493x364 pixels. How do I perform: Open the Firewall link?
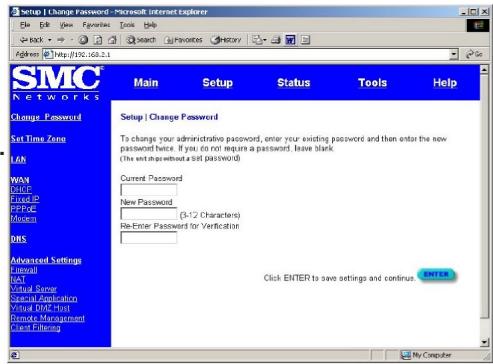24,270
